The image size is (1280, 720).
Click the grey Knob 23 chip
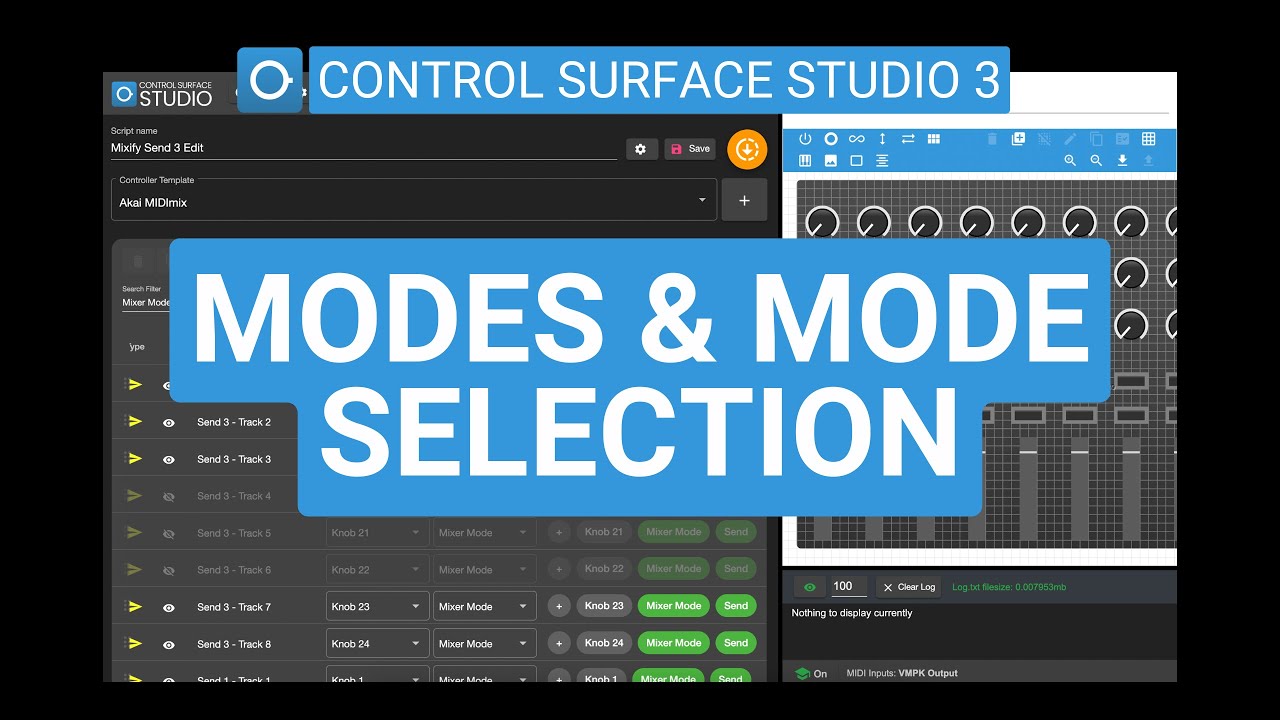pos(604,606)
